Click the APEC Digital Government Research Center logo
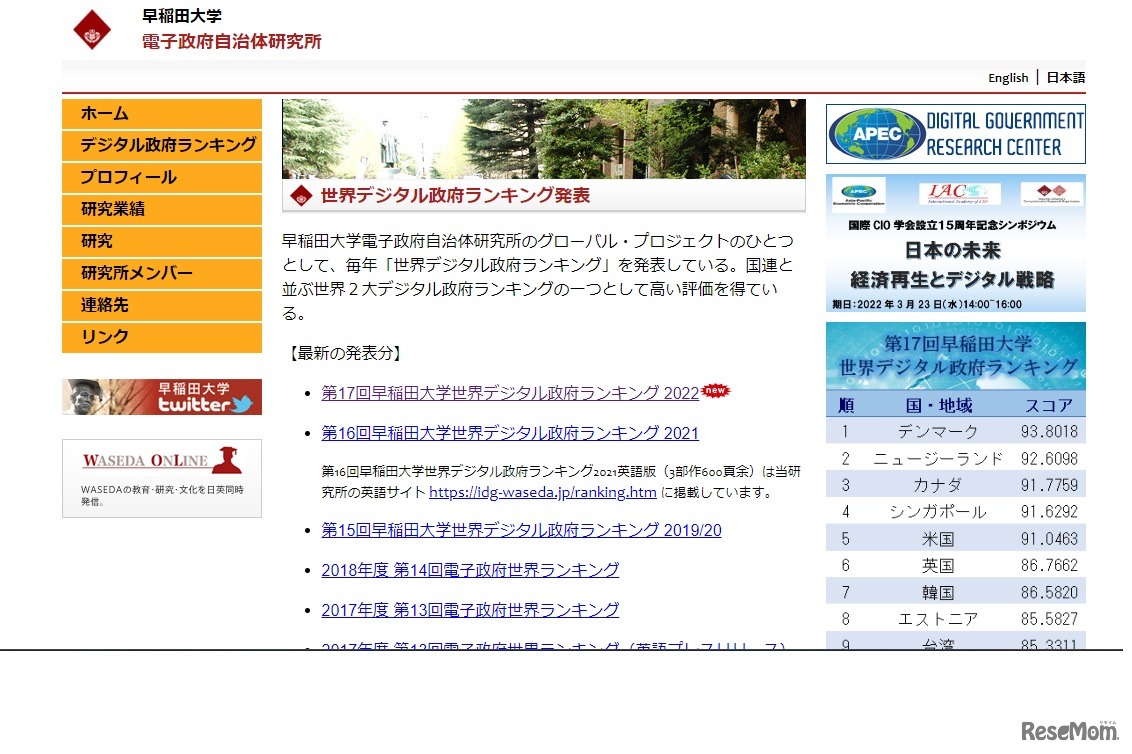This screenshot has width=1132, height=754. pos(955,134)
